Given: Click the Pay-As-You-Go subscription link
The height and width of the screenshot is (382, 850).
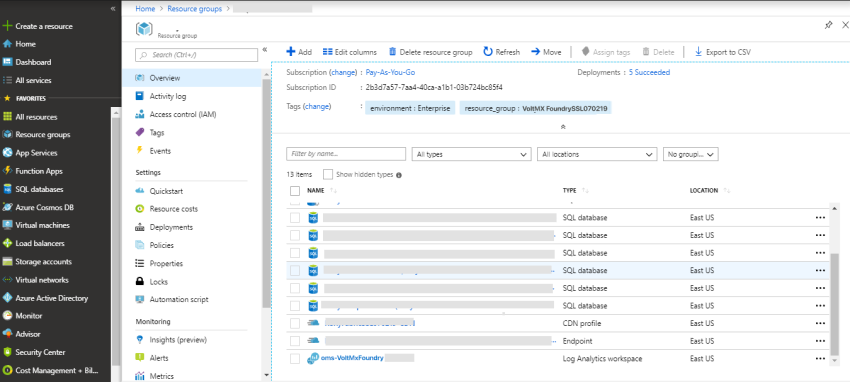Looking at the screenshot, I should click(x=390, y=72).
